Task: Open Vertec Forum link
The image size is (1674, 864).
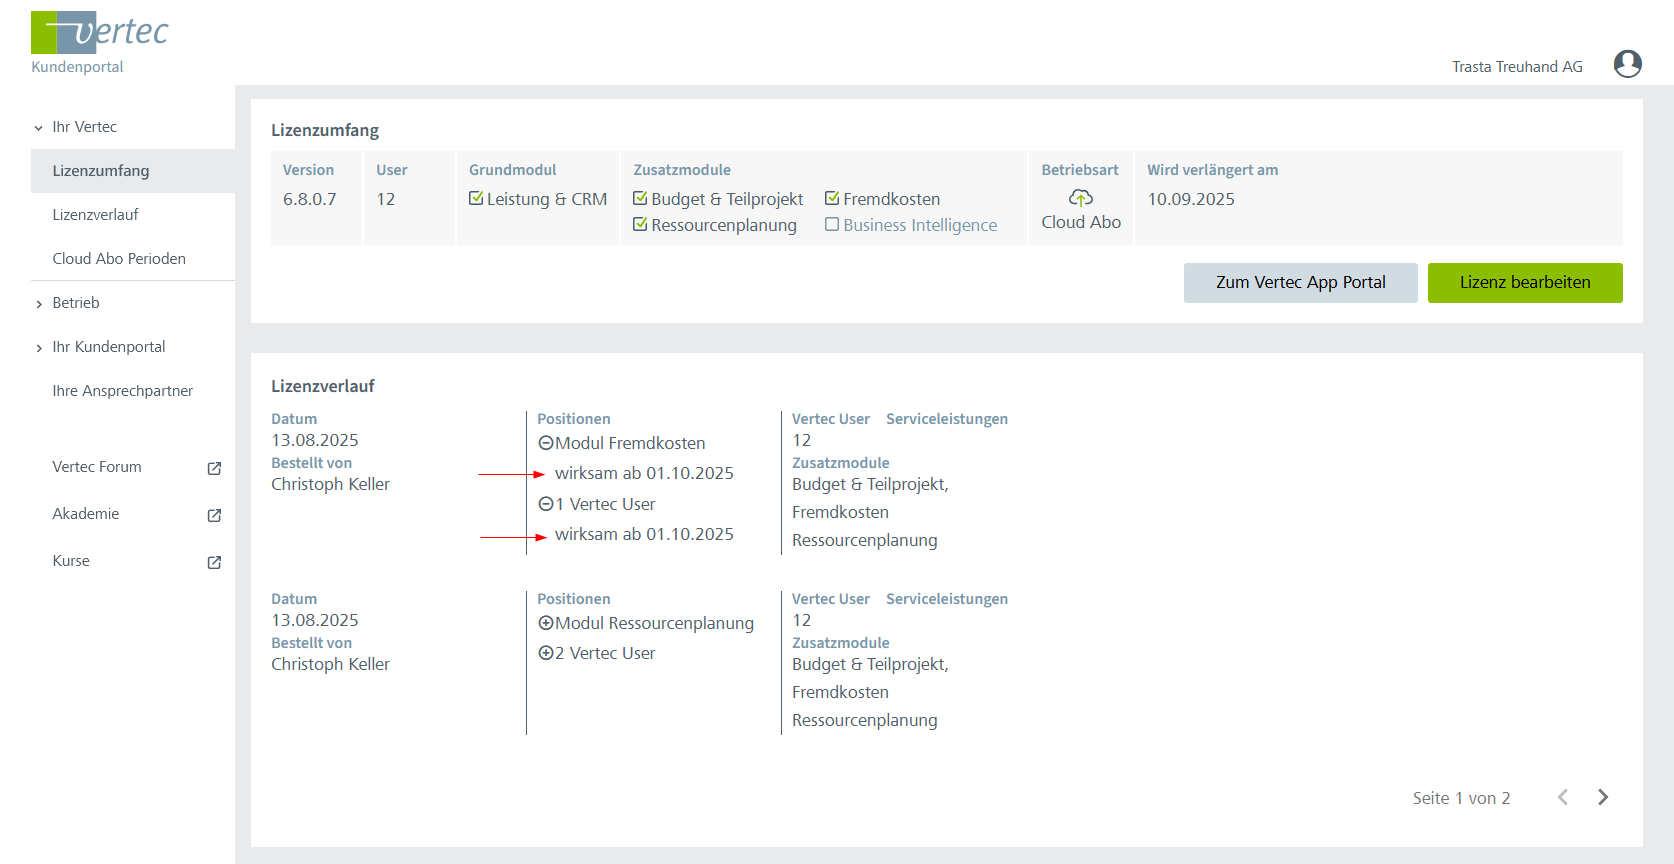Action: [x=97, y=467]
